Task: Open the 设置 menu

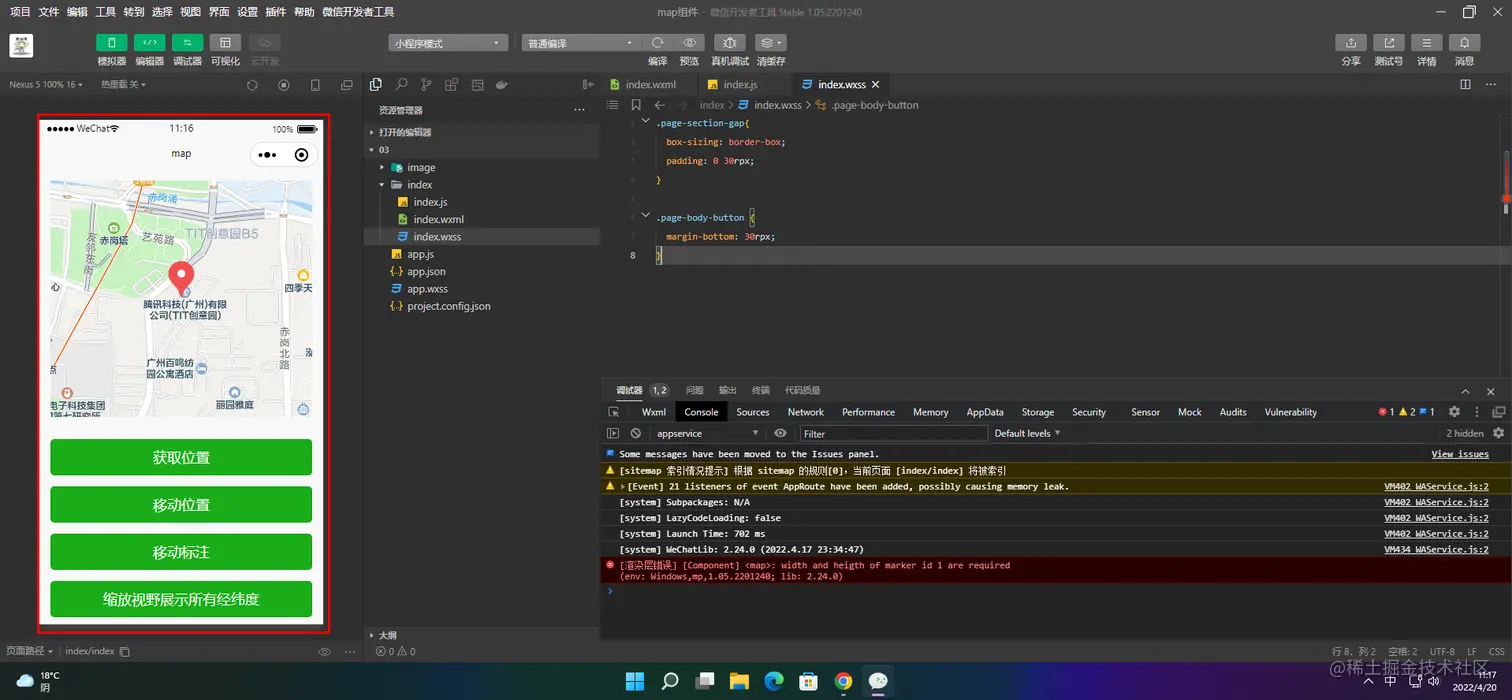Action: tap(248, 12)
